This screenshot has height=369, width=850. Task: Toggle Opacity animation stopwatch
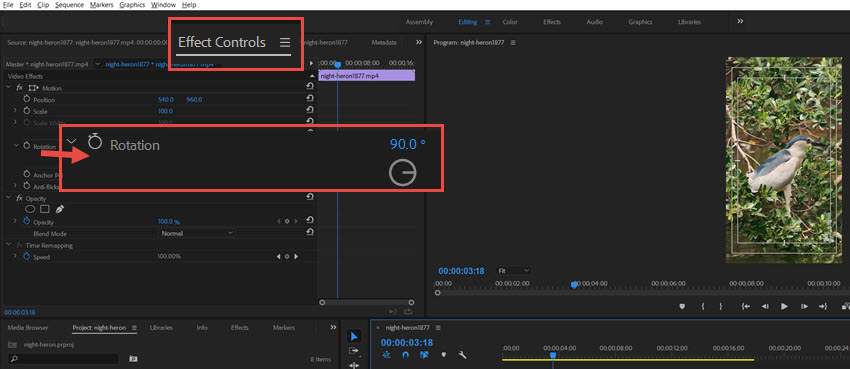(27, 221)
